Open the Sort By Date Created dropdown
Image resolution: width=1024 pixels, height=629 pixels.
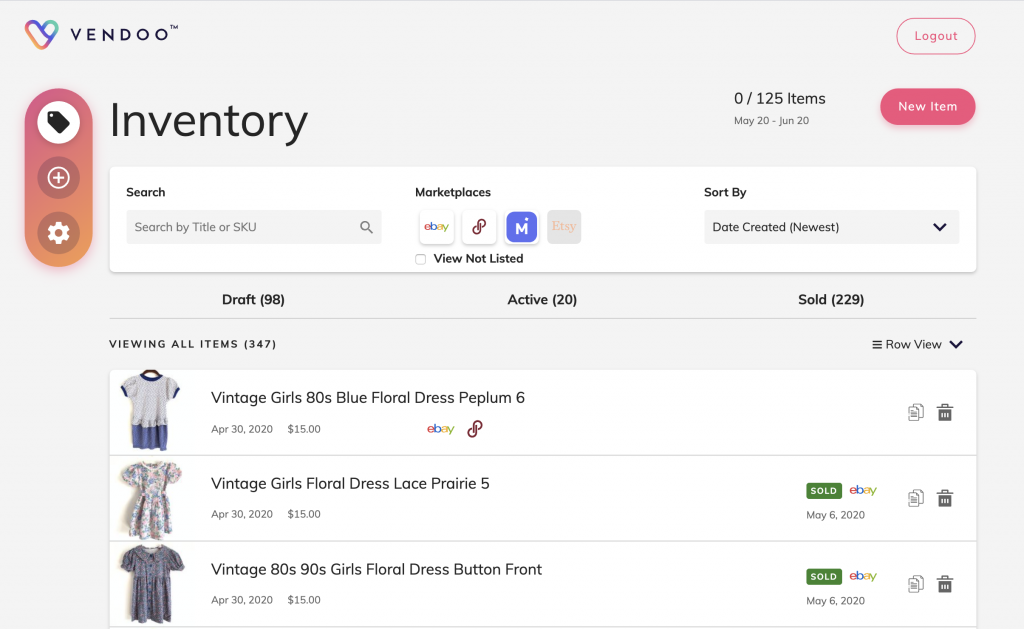[831, 227]
